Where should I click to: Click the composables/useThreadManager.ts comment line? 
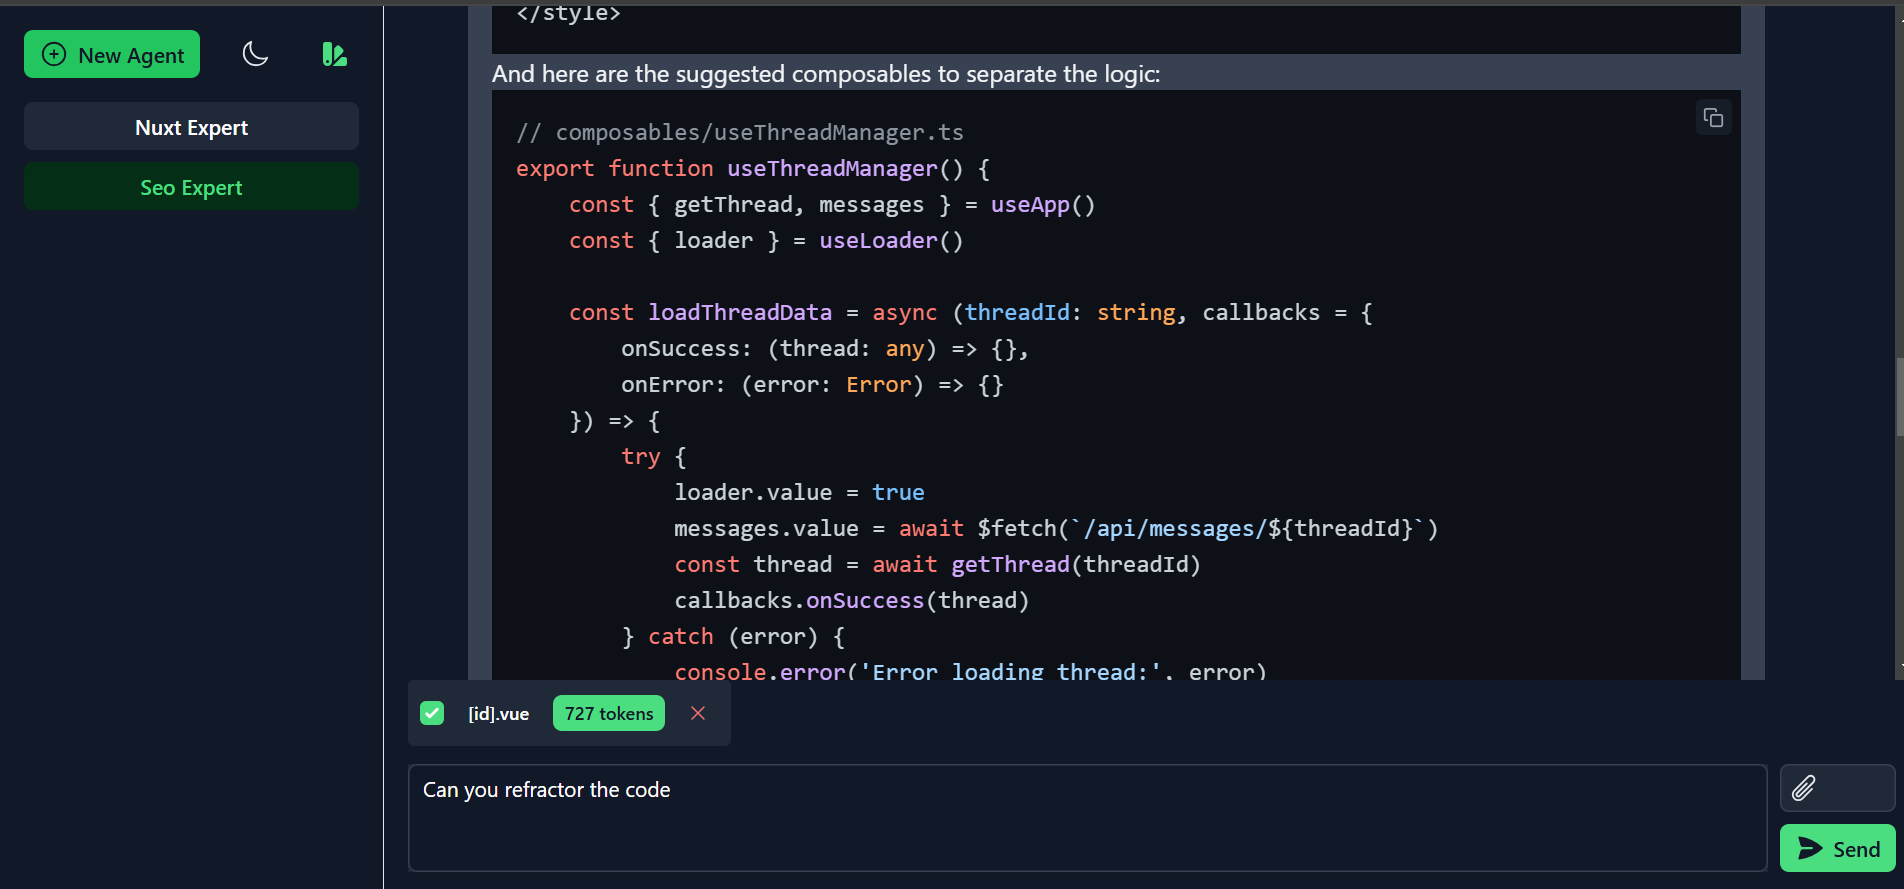pyautogui.click(x=739, y=133)
